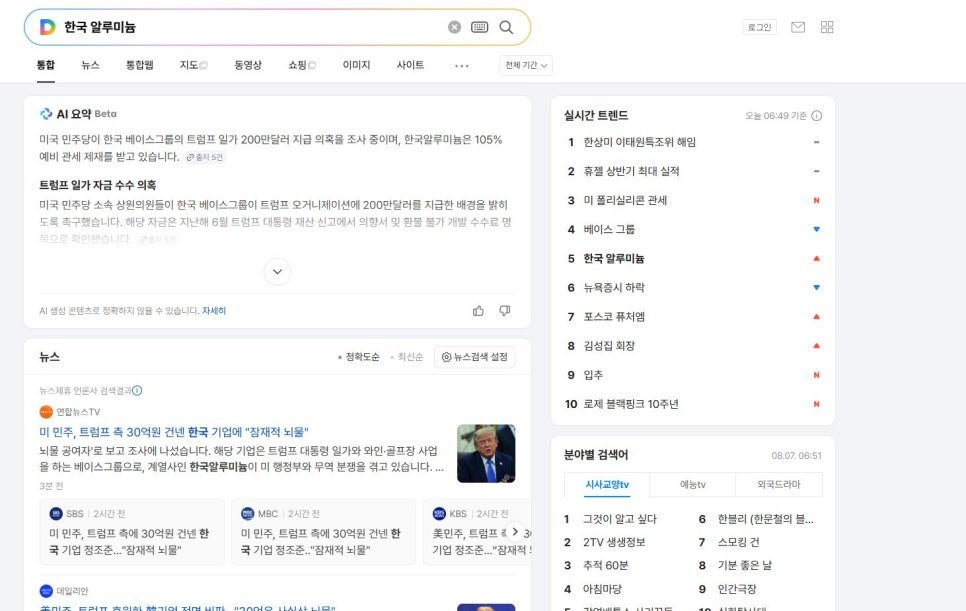966x611 pixels.
Task: Click 2TV 생생정보 search term
Action: point(614,543)
